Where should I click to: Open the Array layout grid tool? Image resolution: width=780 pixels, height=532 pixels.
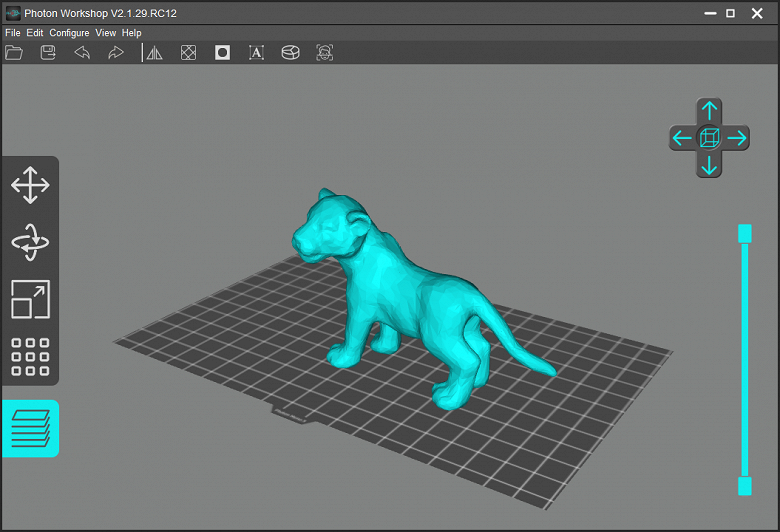(30, 356)
